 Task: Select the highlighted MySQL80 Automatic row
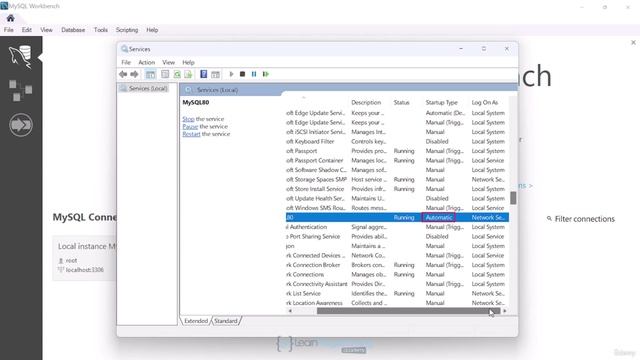pos(397,218)
